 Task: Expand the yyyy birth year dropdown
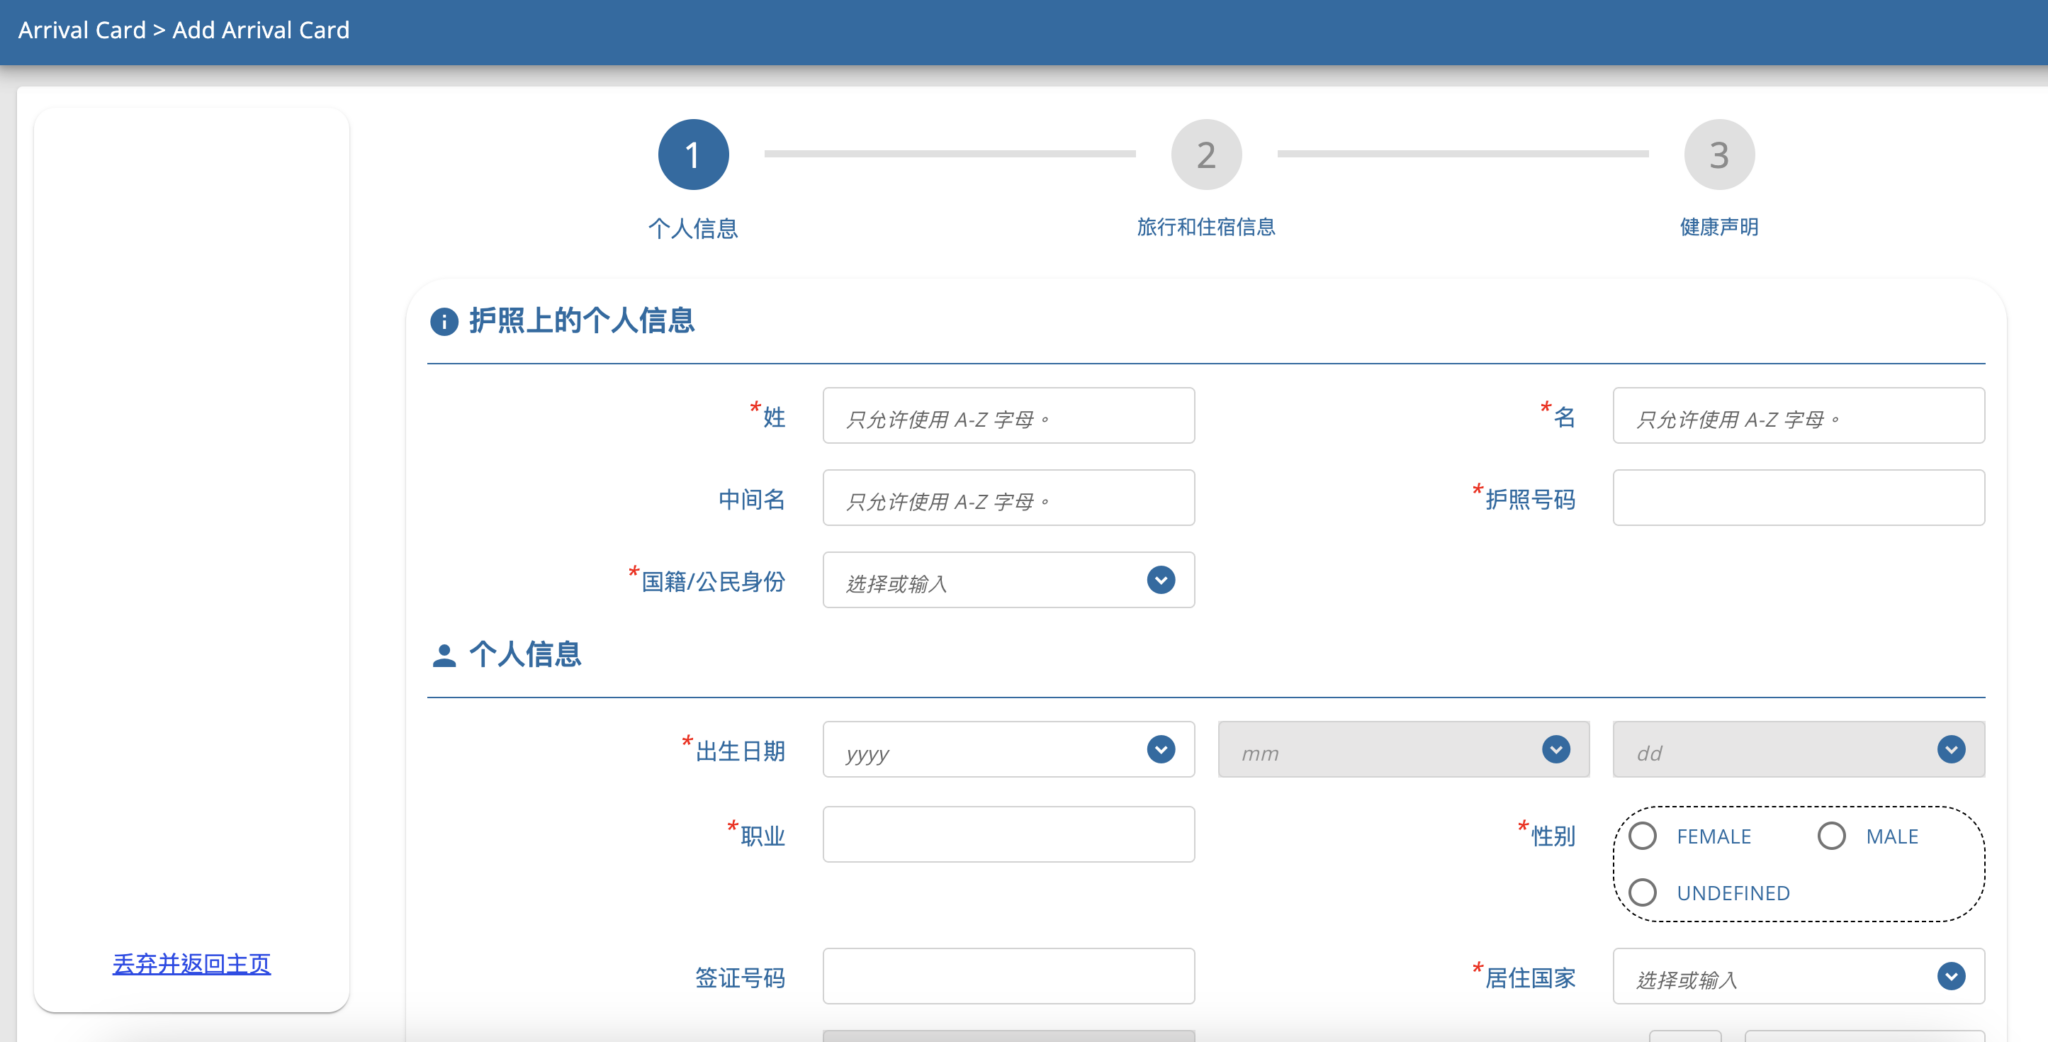tap(1008, 750)
